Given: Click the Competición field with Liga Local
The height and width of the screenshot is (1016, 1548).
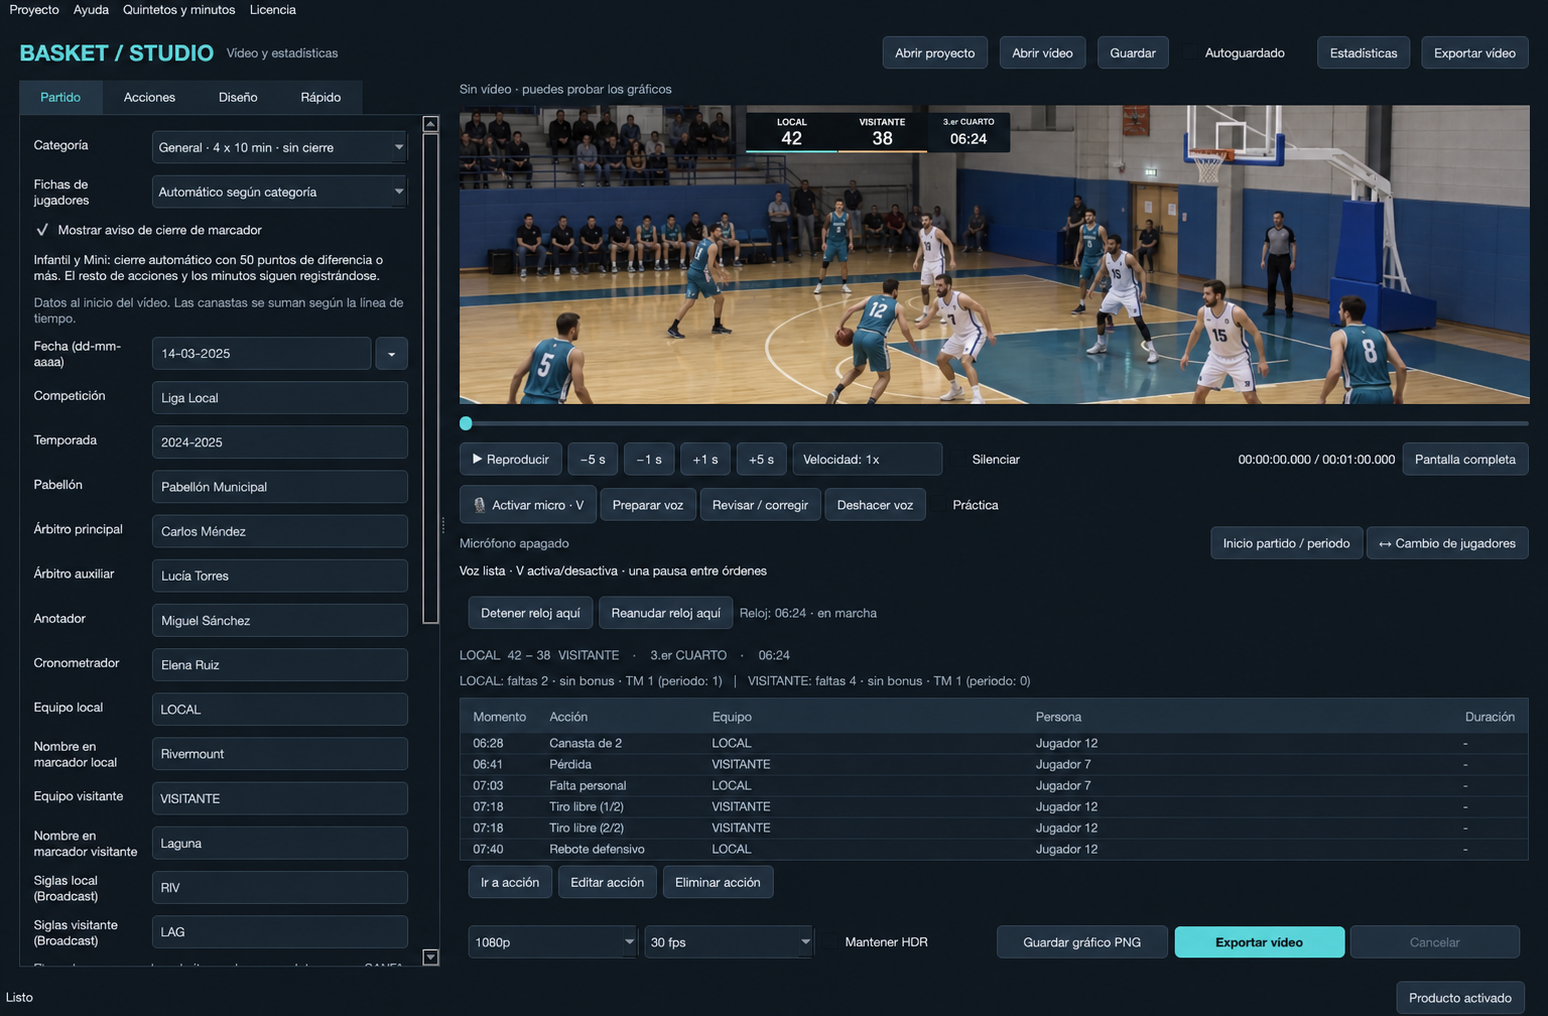Looking at the screenshot, I should [x=280, y=398].
